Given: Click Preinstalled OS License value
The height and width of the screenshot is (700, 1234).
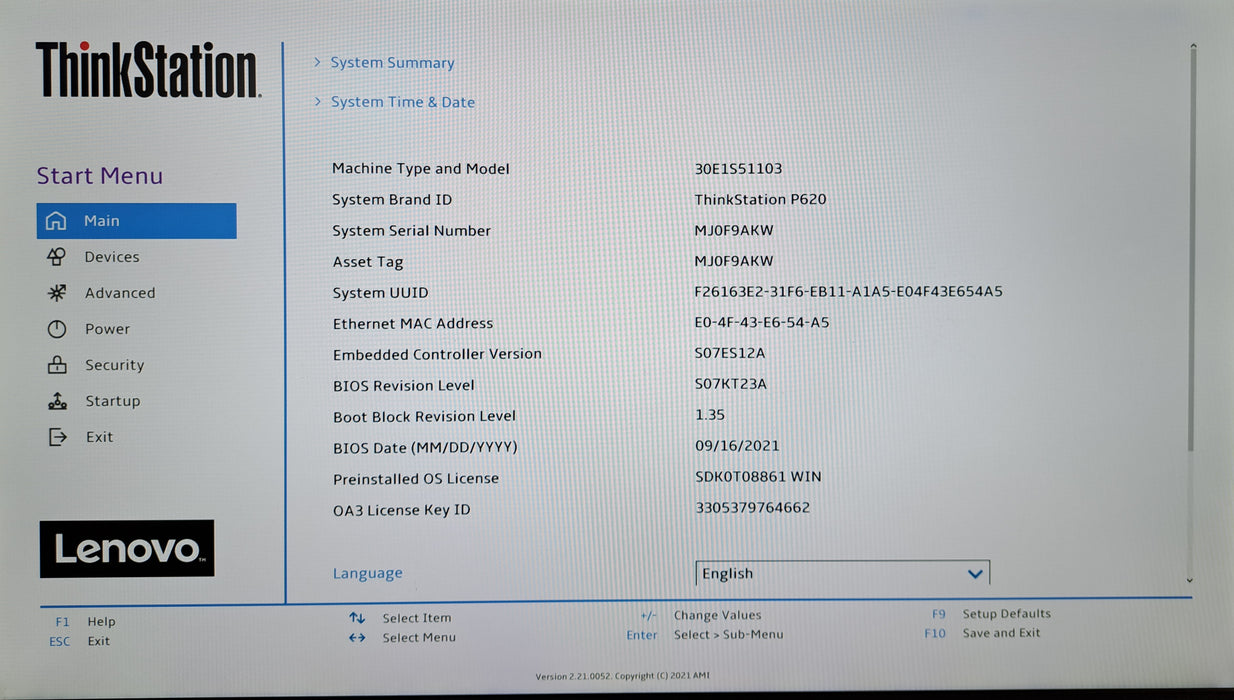Looking at the screenshot, I should point(758,477).
